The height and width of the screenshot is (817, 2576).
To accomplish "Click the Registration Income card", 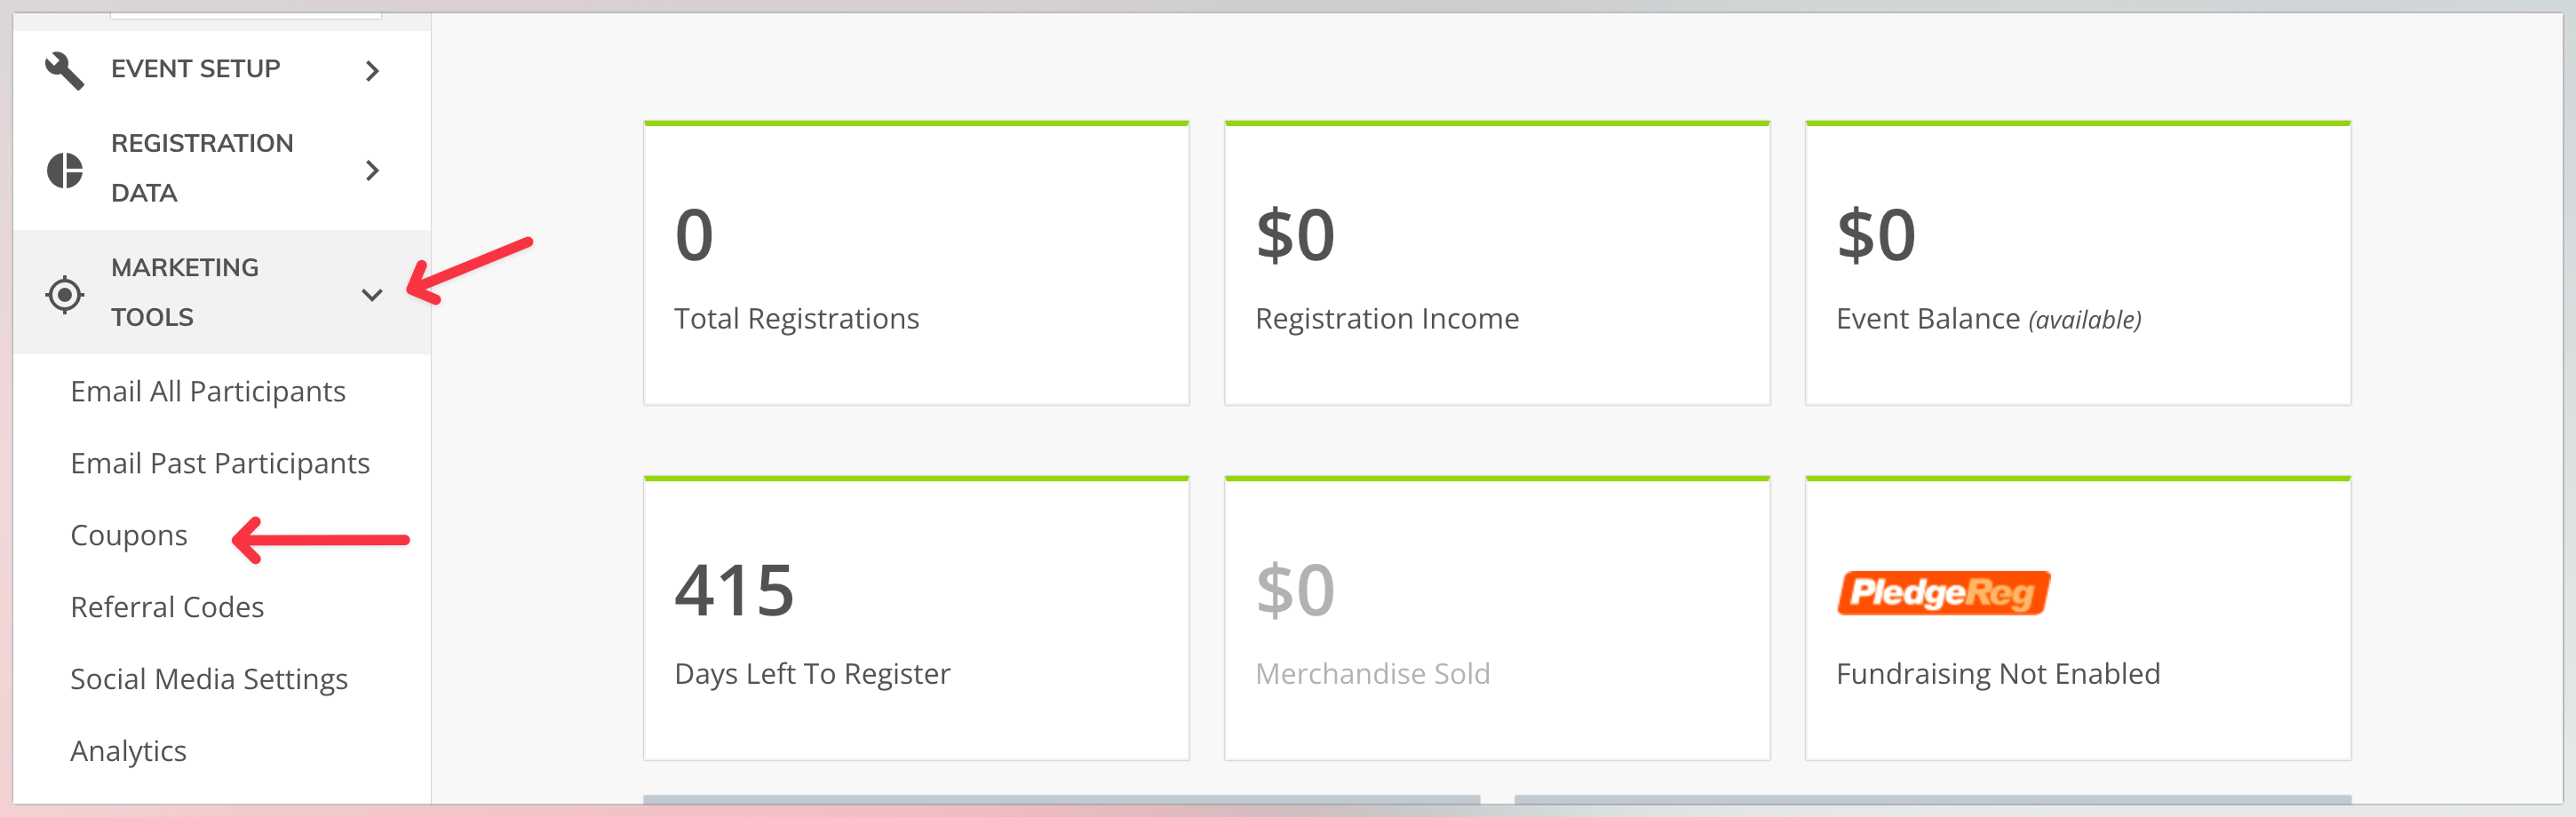I will click(x=1497, y=263).
